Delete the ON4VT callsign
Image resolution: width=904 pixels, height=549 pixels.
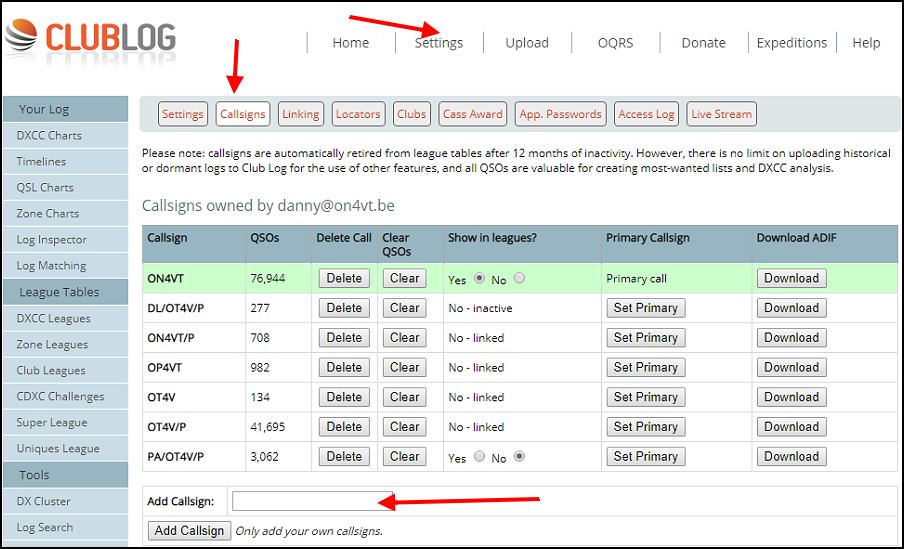[x=344, y=278]
